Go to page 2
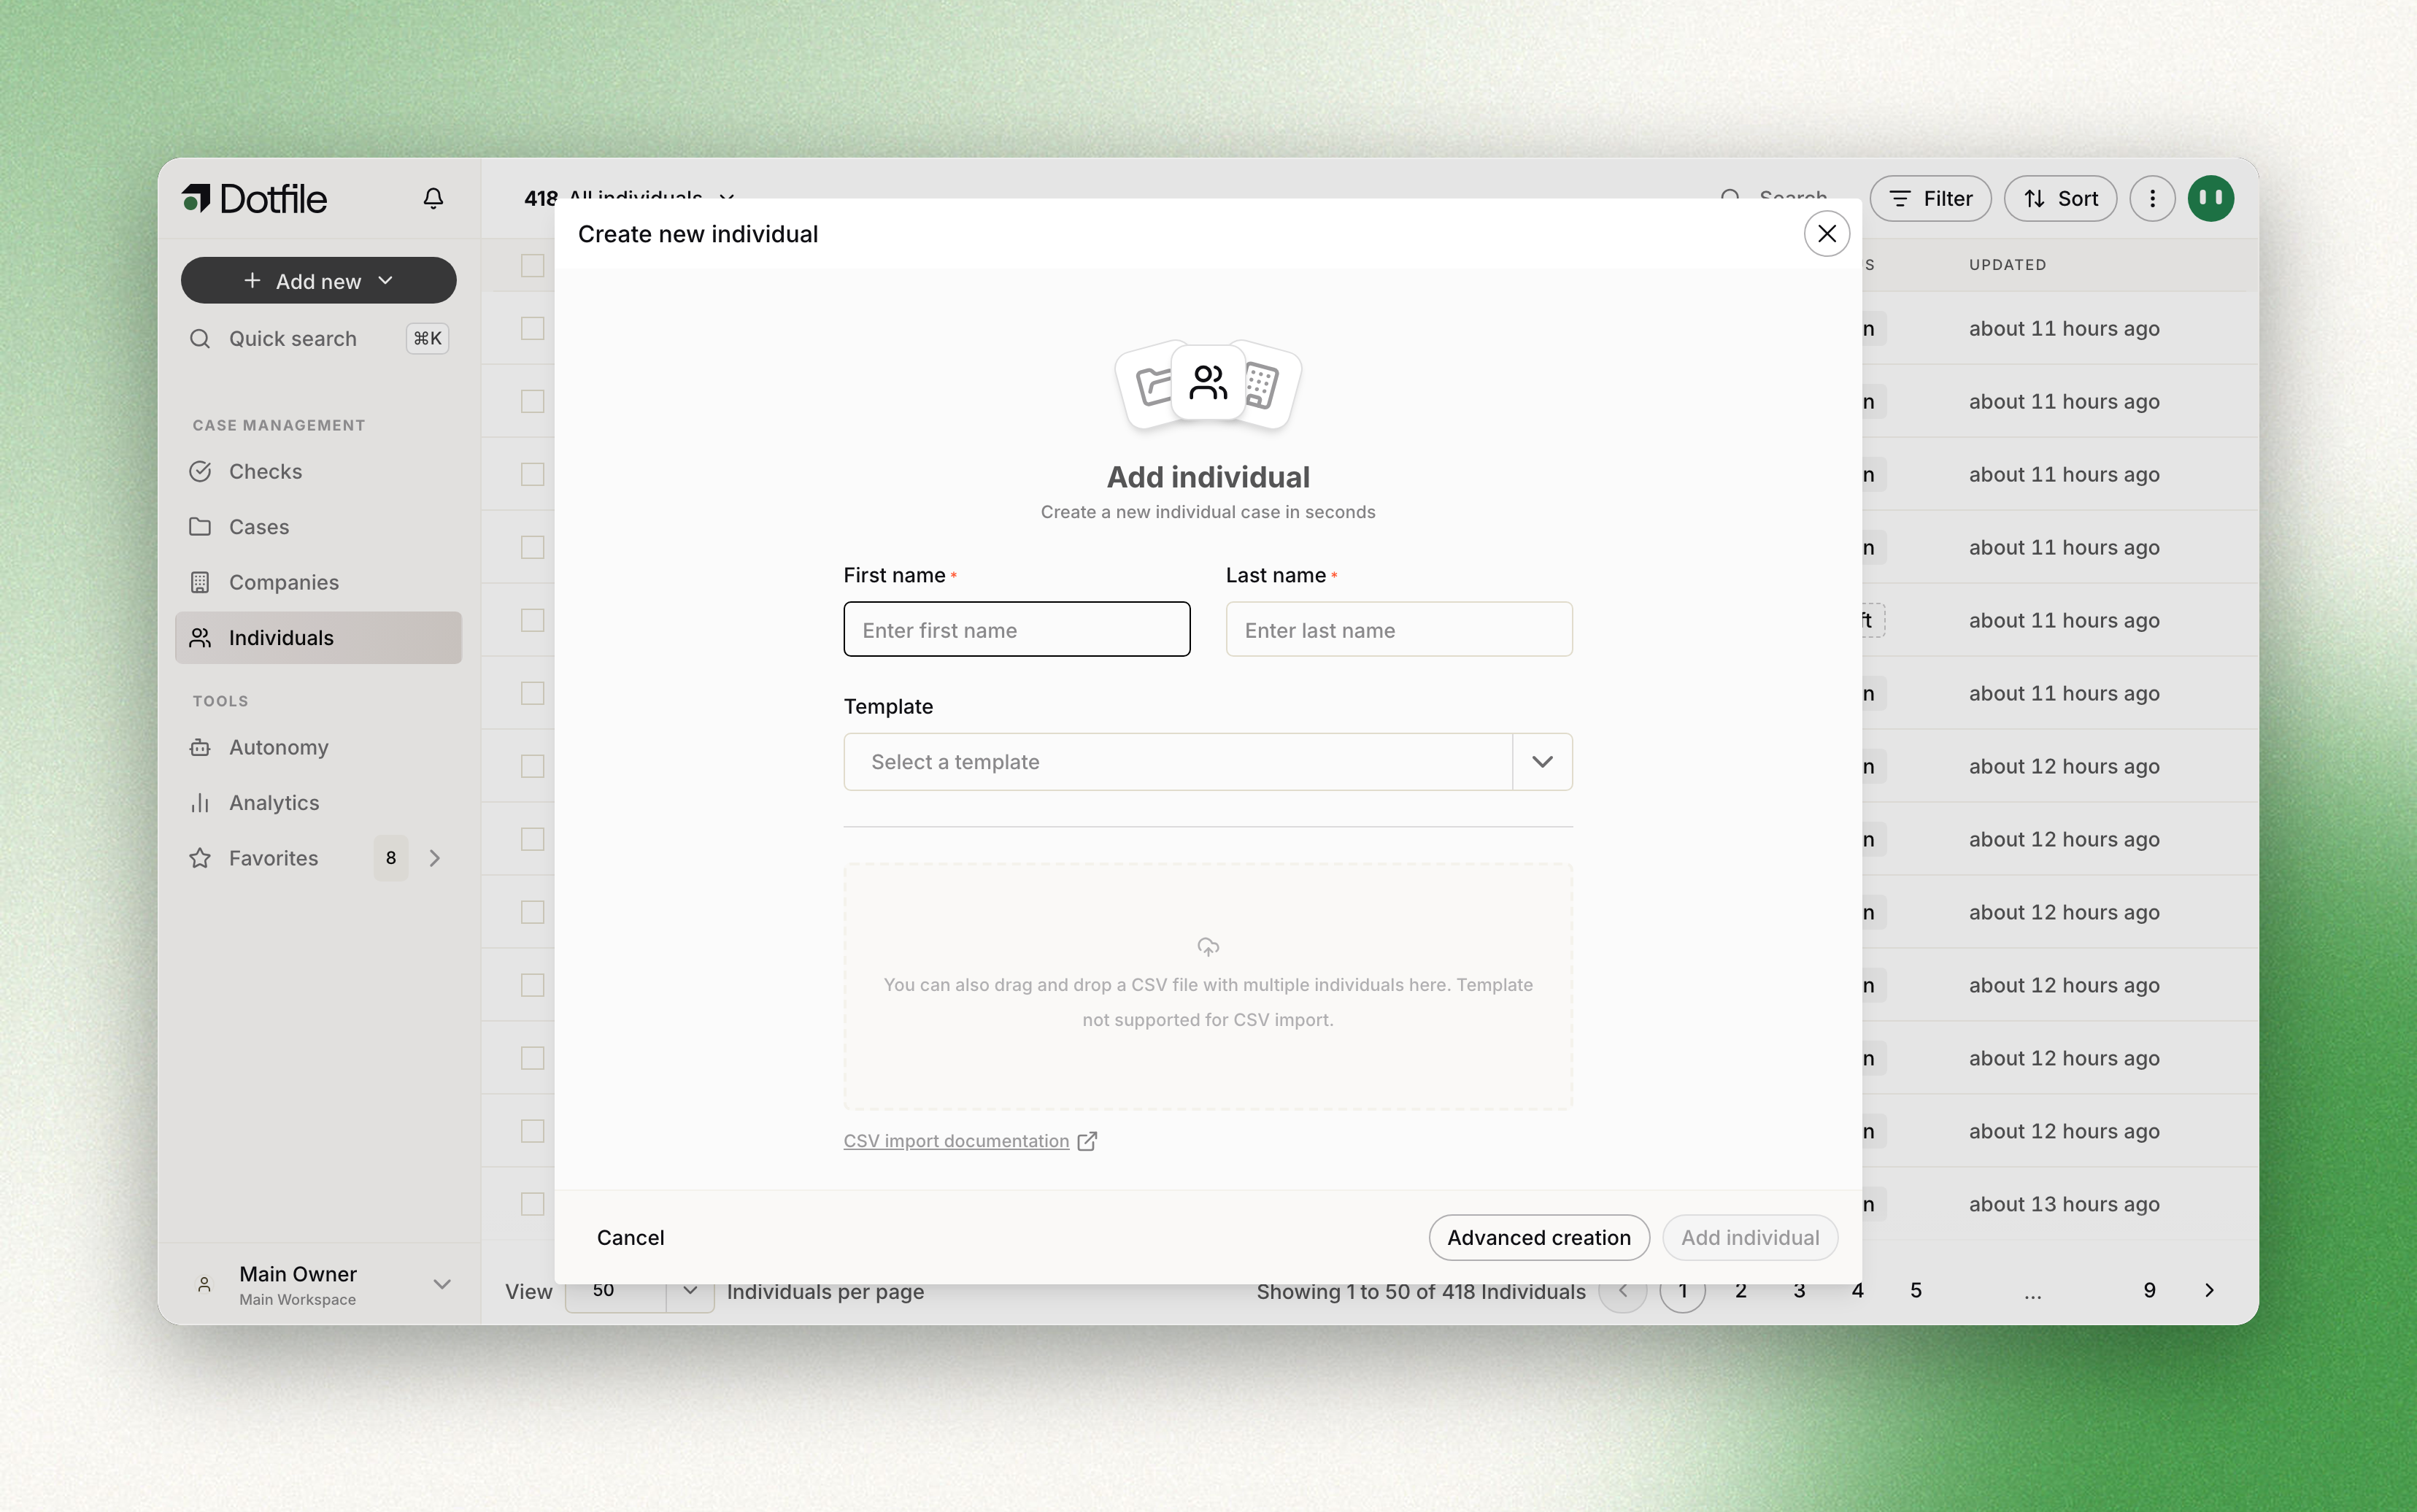The height and width of the screenshot is (1512, 2417). pos(1740,1290)
